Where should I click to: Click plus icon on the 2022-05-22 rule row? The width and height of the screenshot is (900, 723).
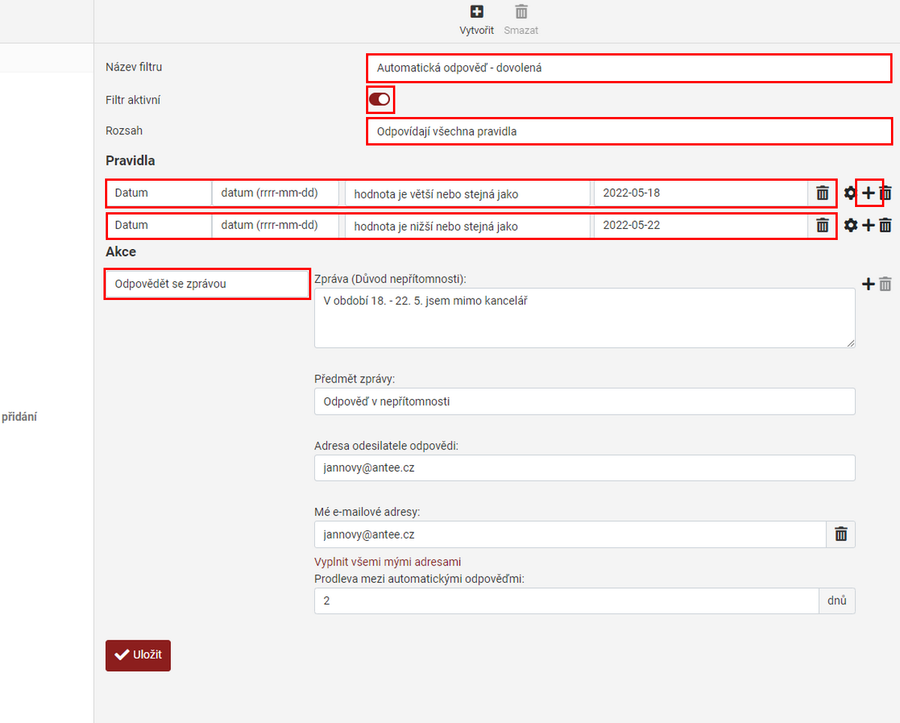(x=868, y=226)
